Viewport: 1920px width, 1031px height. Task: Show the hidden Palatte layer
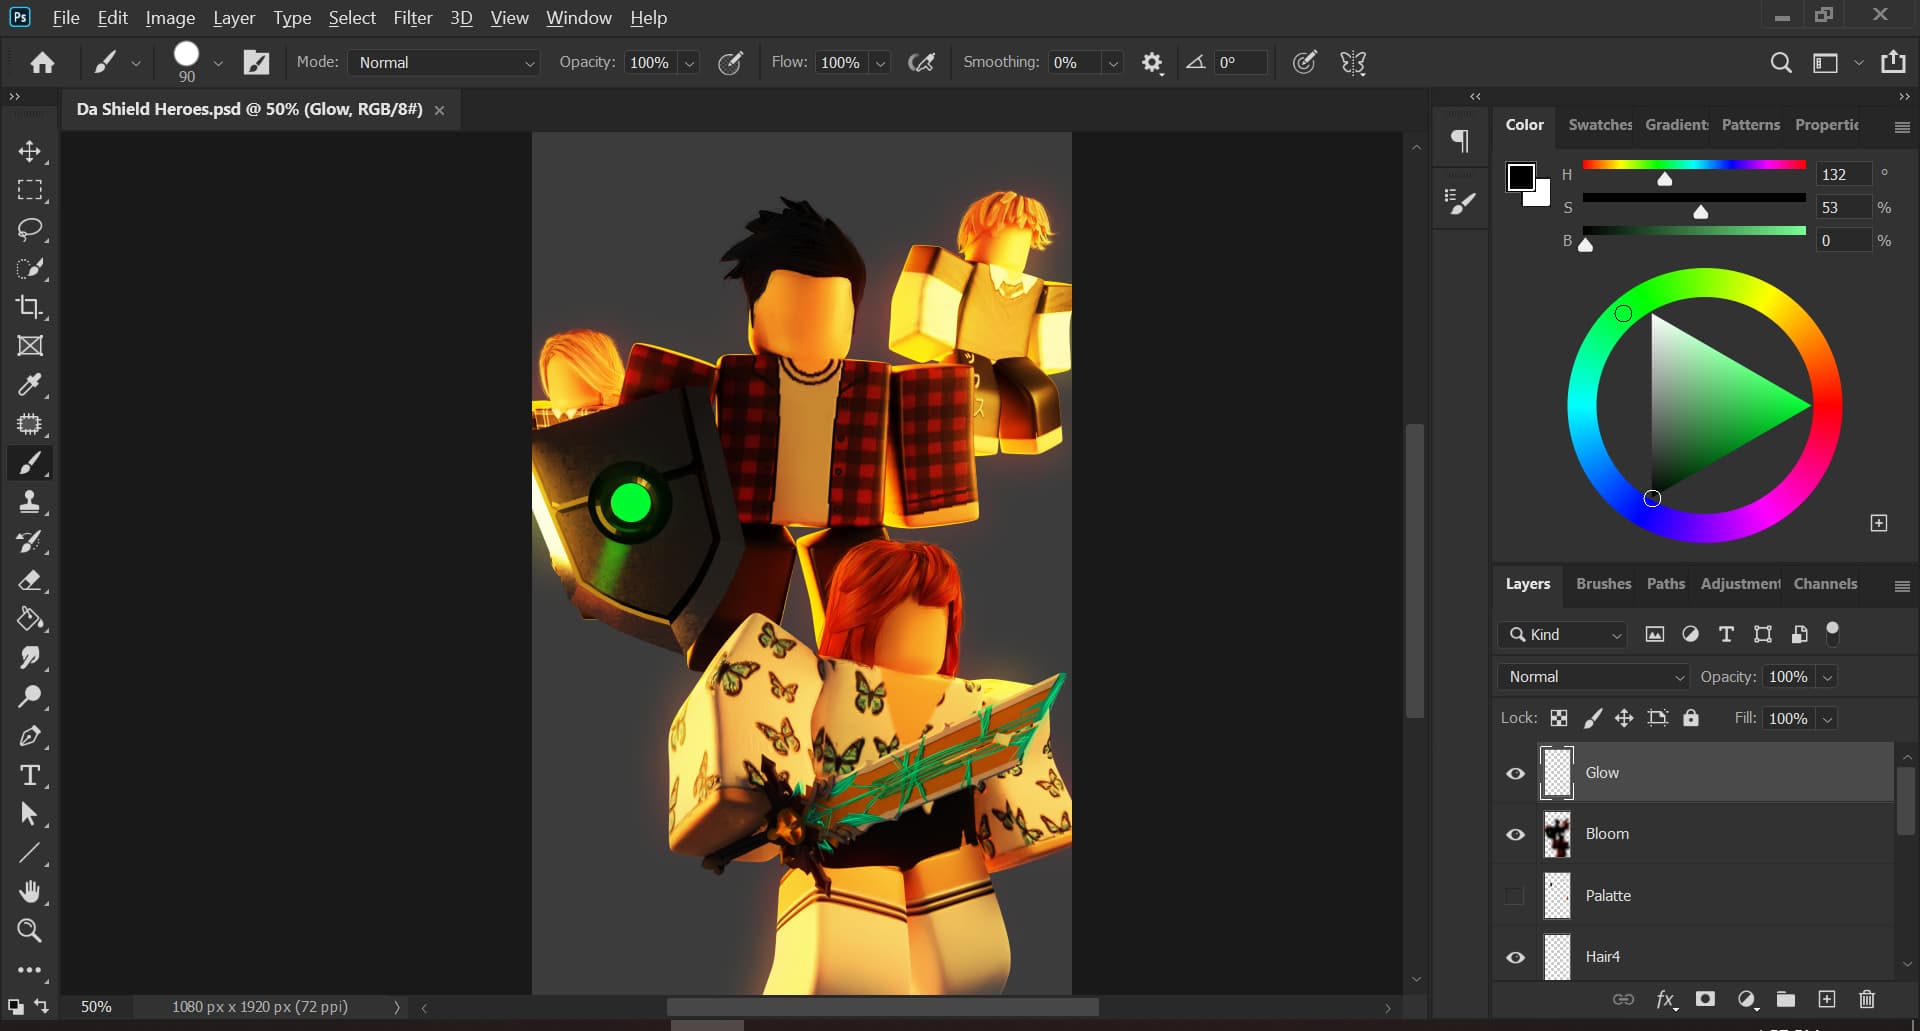click(x=1515, y=896)
